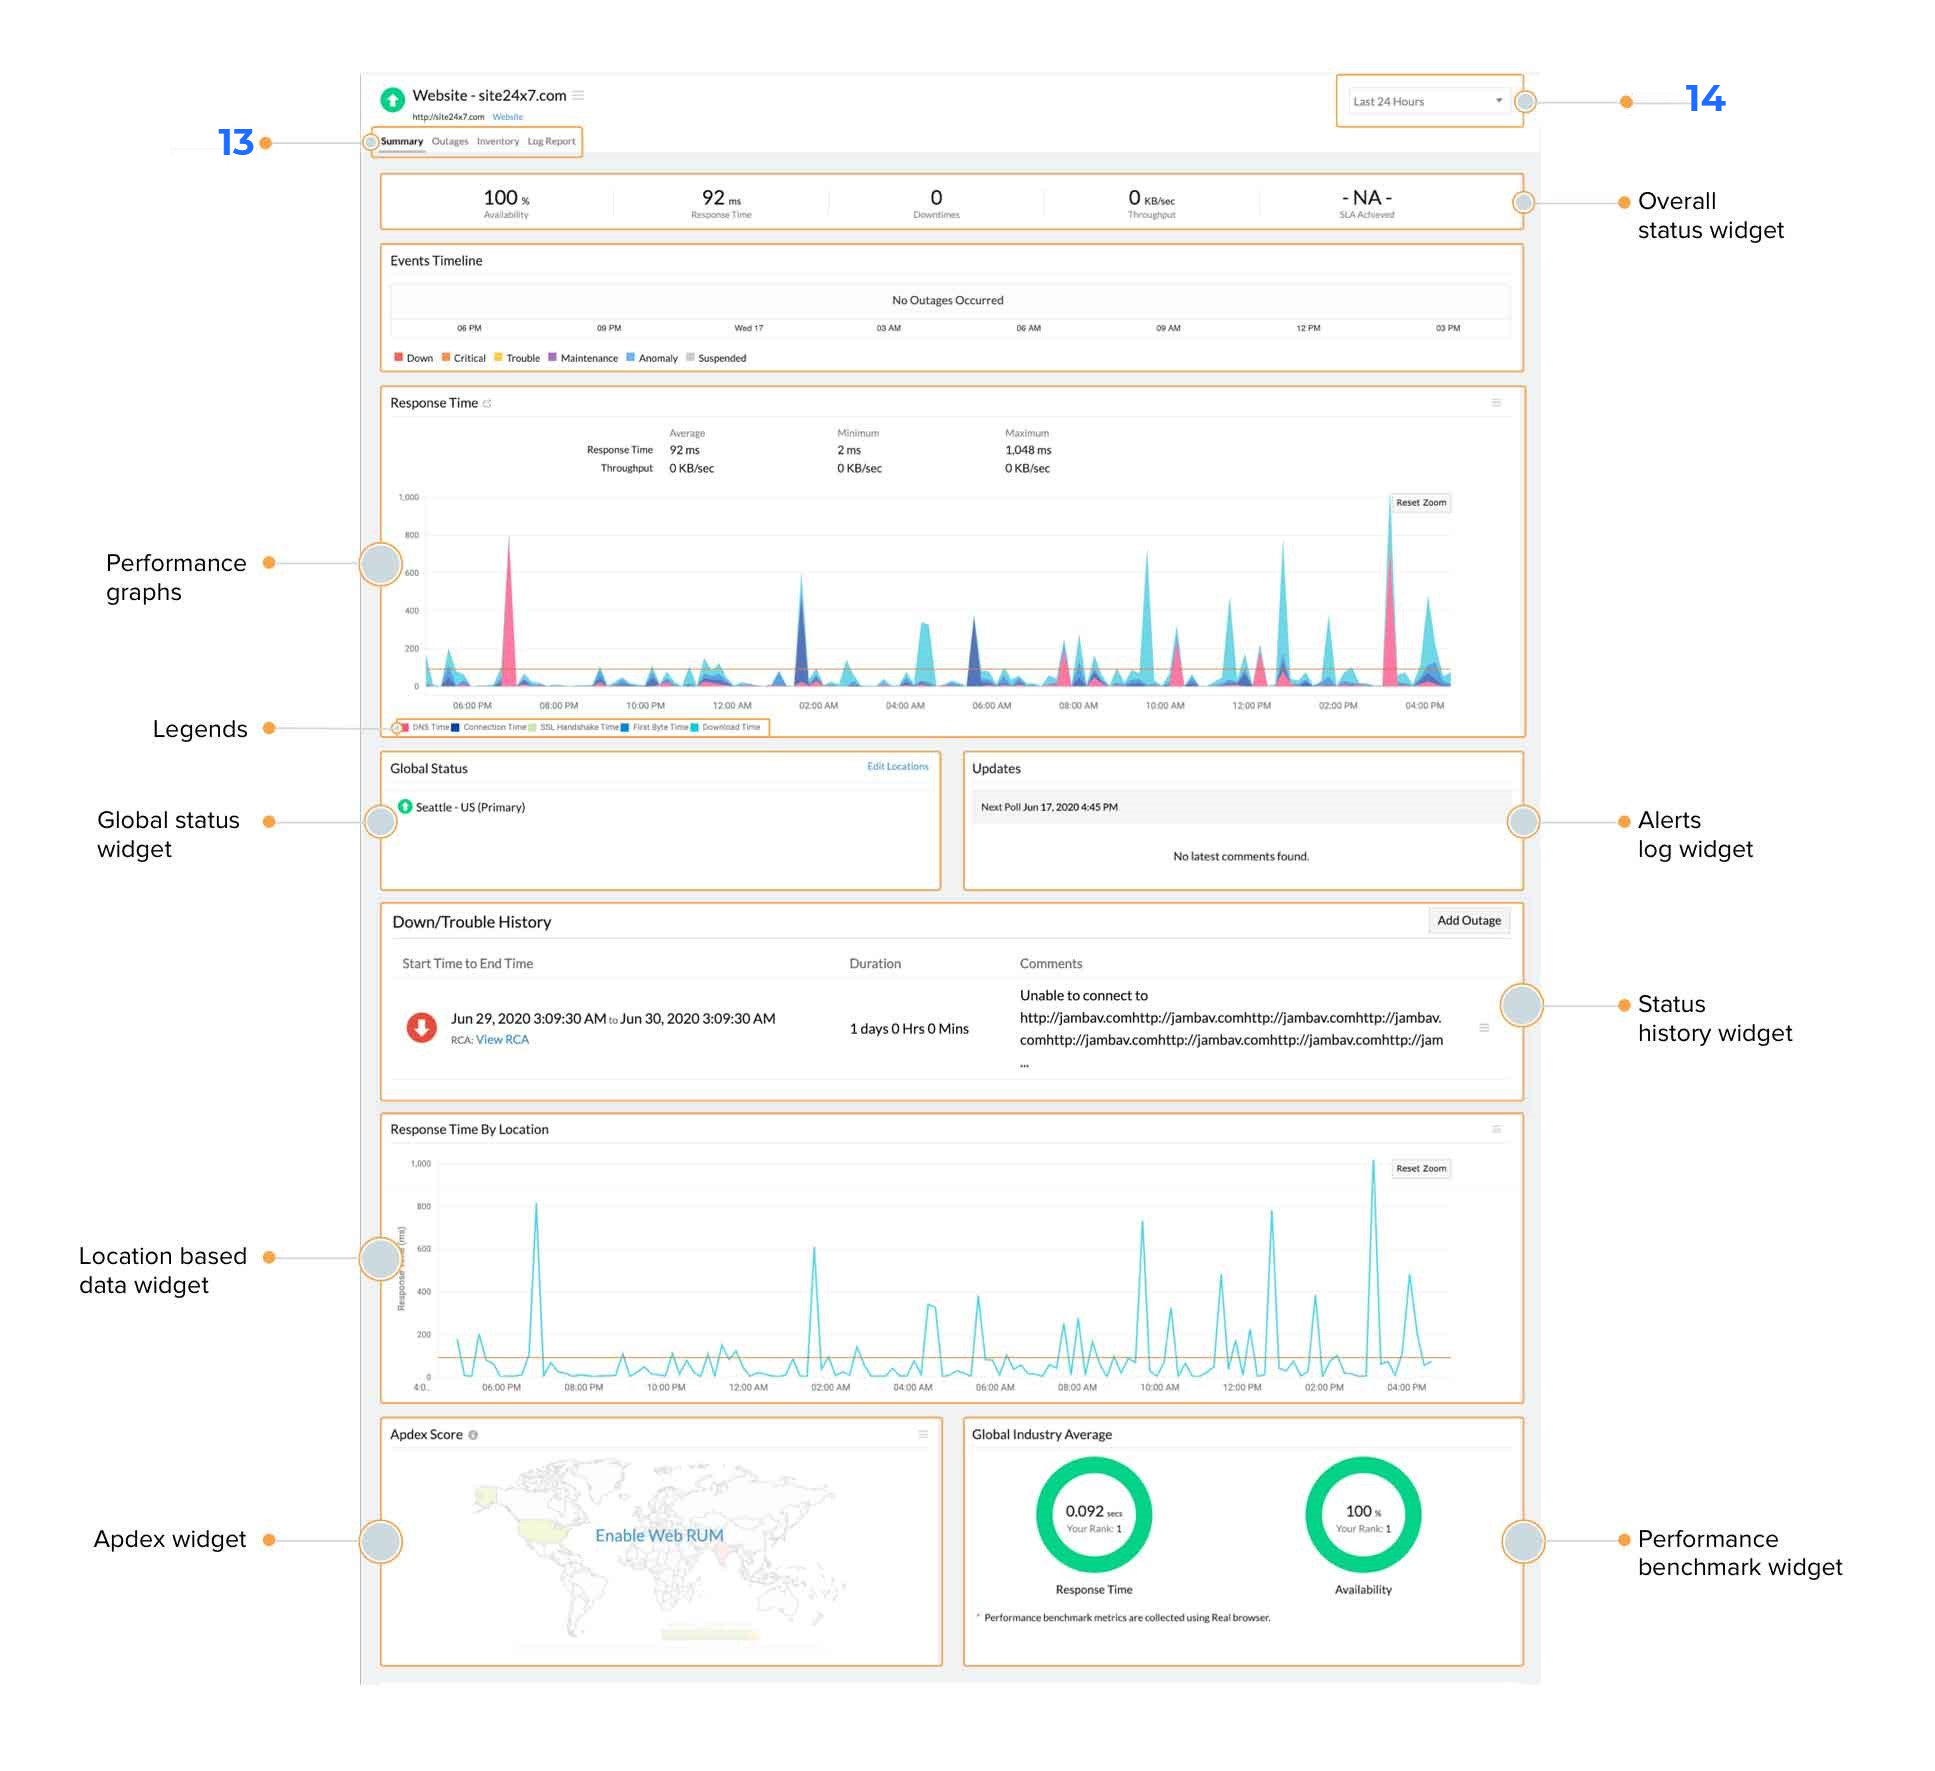This screenshot has height=1771, width=1935.
Task: Open the Last 24 Hours time range dropdown
Action: 1428,101
